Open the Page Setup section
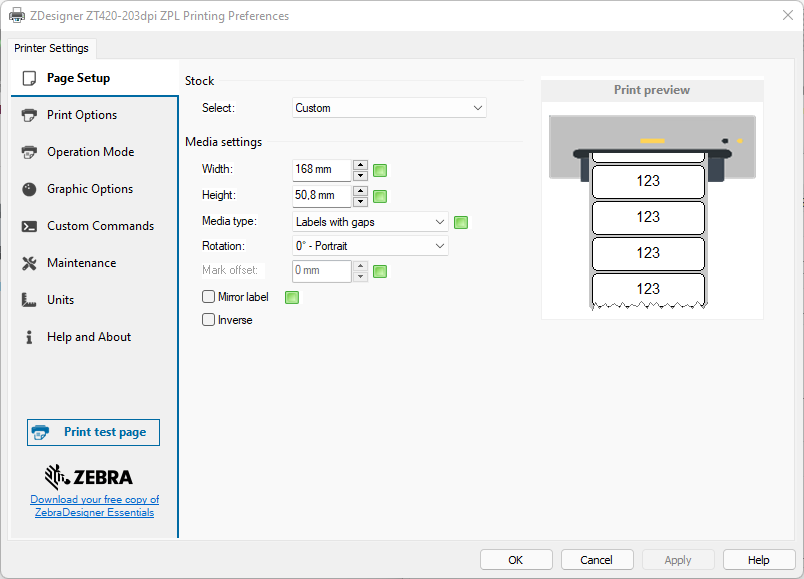804x579 pixels. tap(95, 78)
